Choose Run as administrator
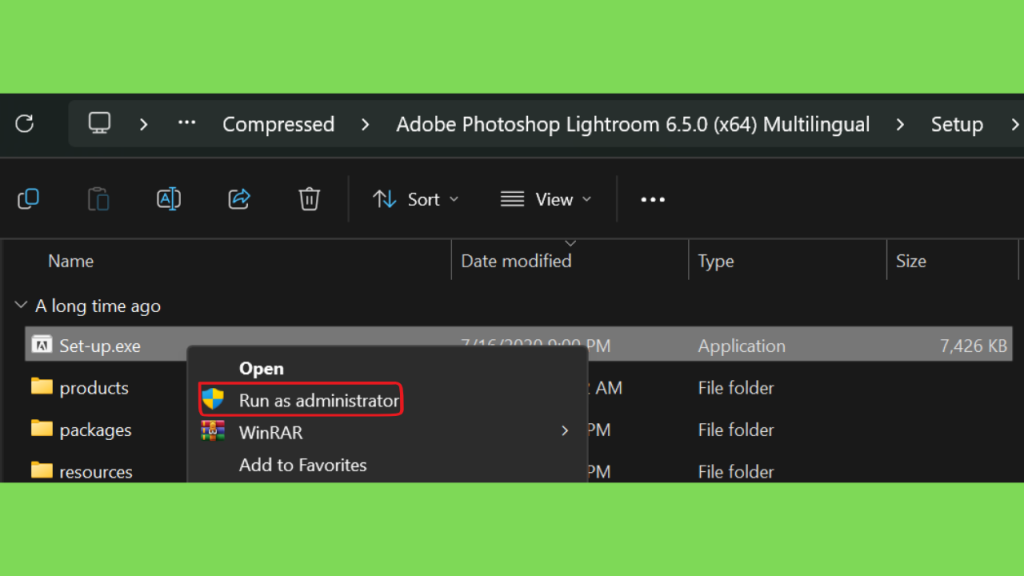This screenshot has width=1024, height=576. point(301,400)
